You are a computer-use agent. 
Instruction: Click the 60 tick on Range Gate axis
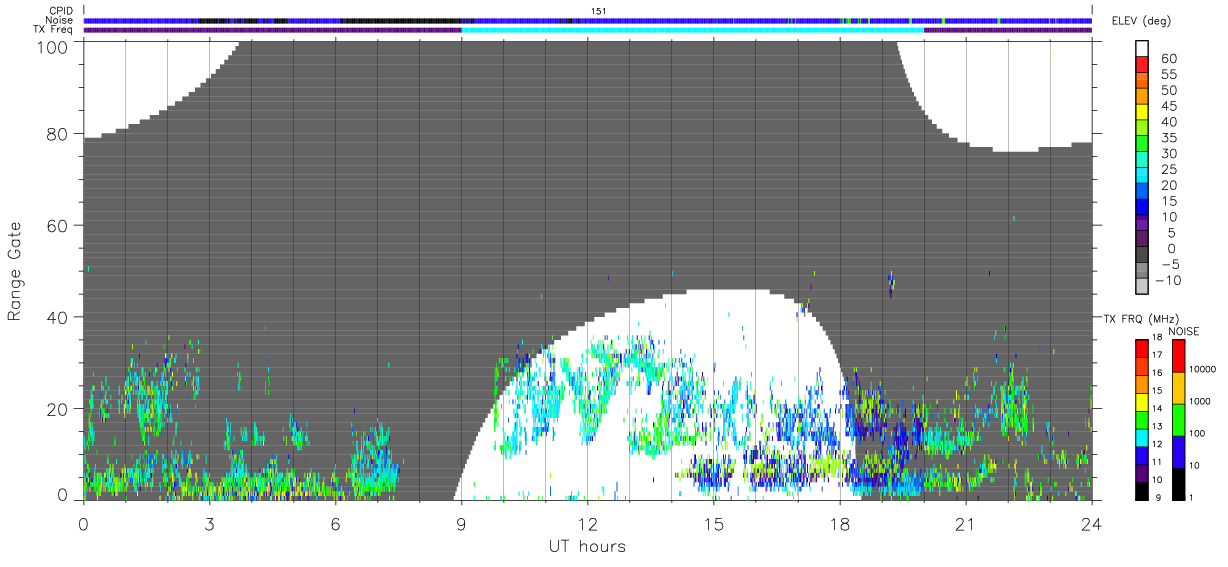tap(58, 226)
